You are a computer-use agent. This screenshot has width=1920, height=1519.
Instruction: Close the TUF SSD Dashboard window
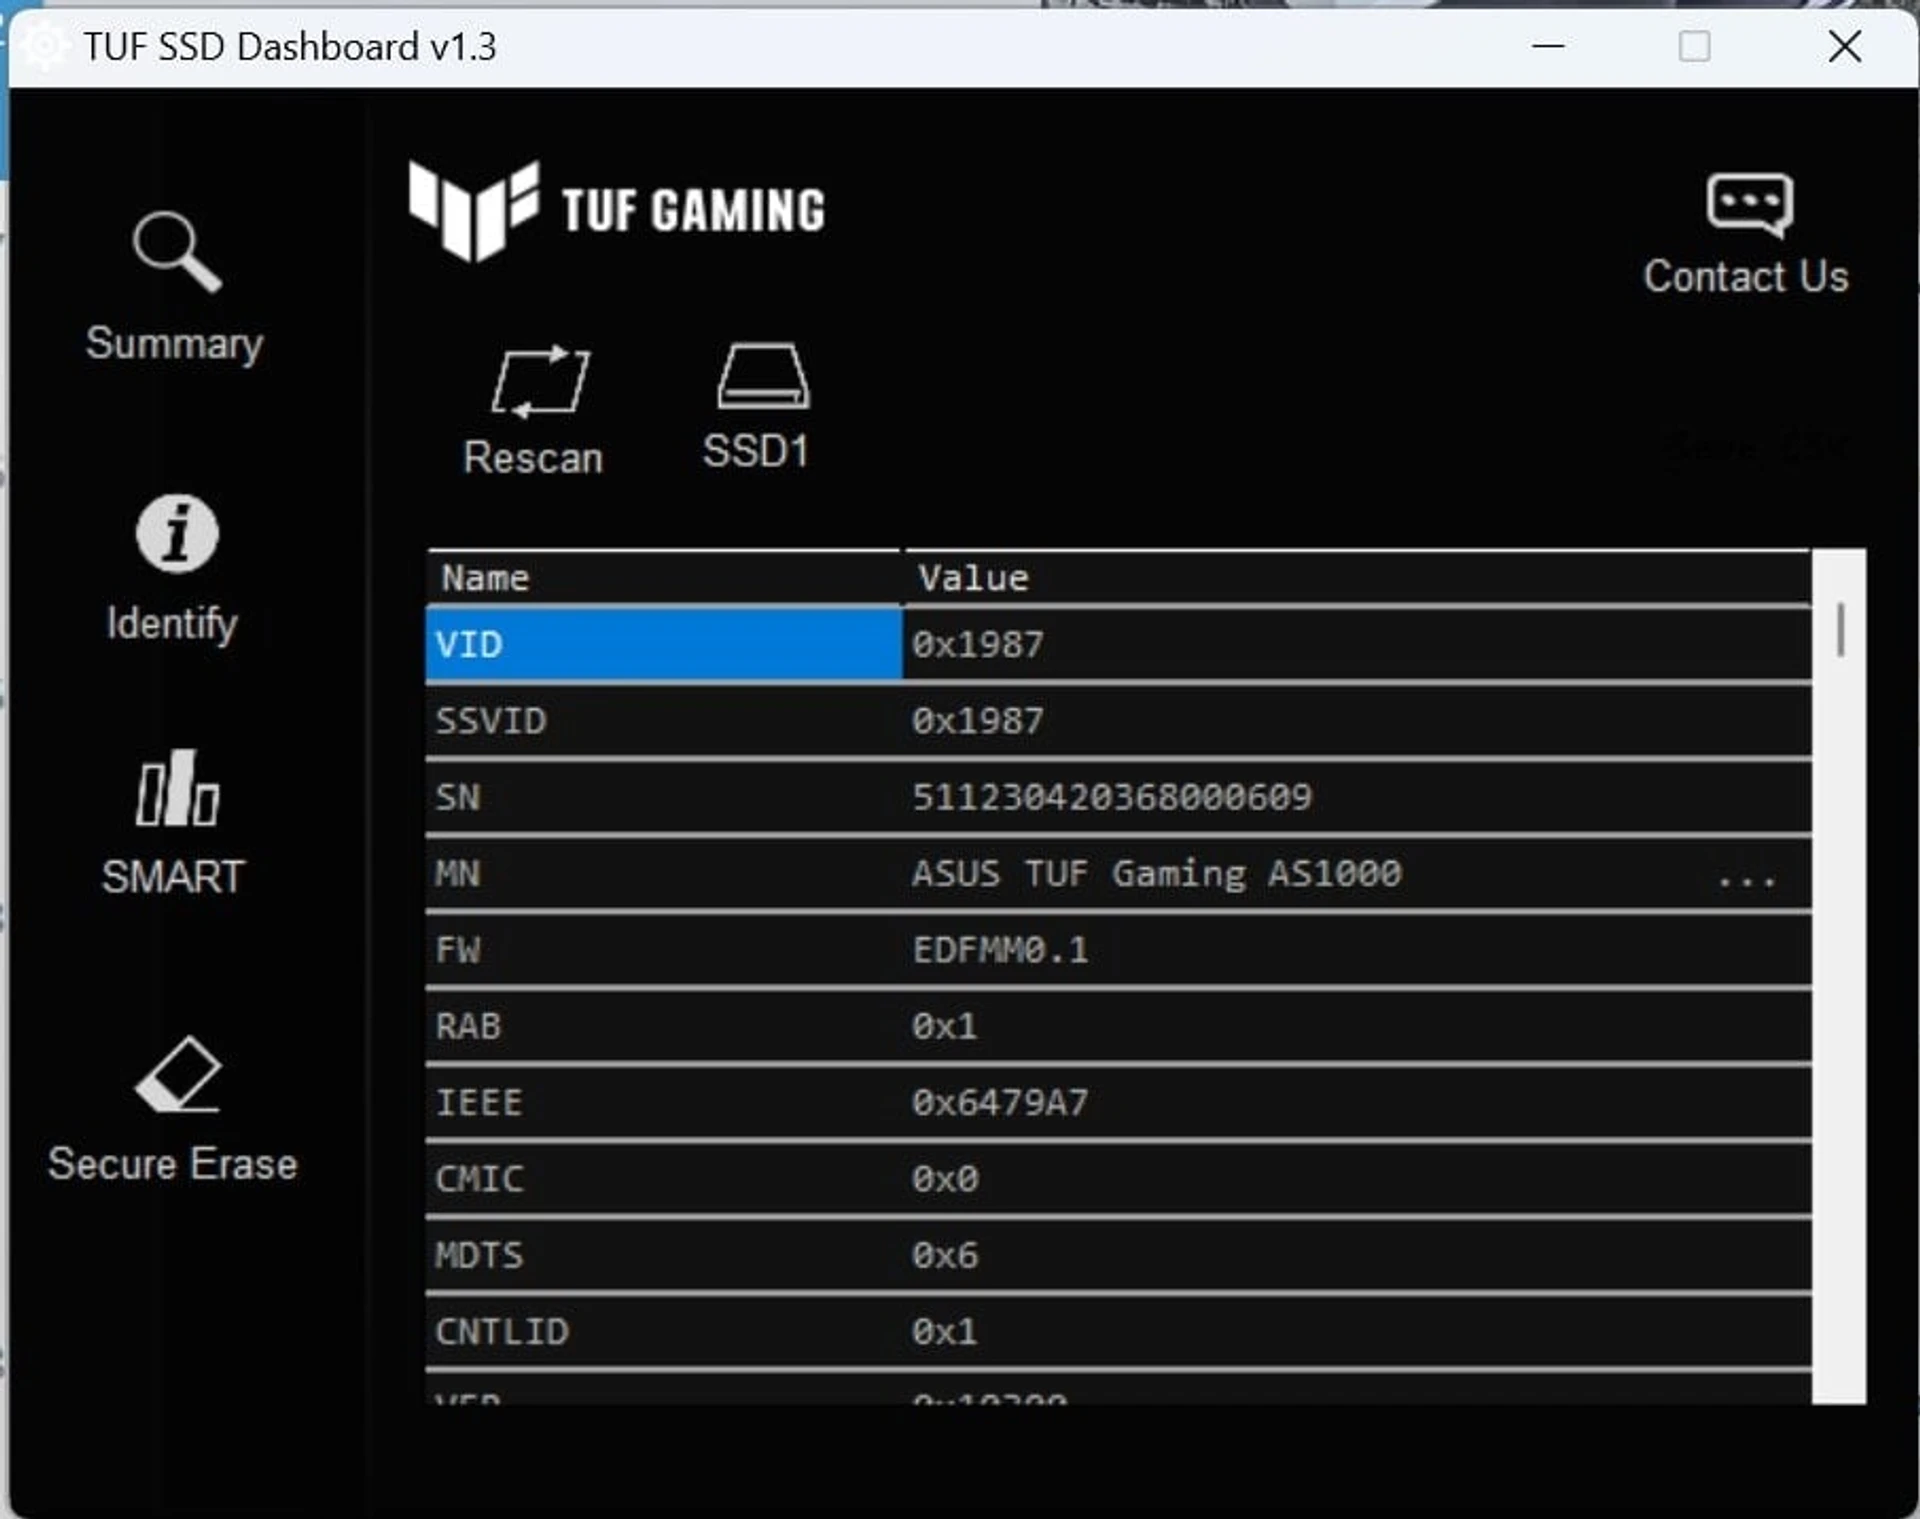[1844, 46]
